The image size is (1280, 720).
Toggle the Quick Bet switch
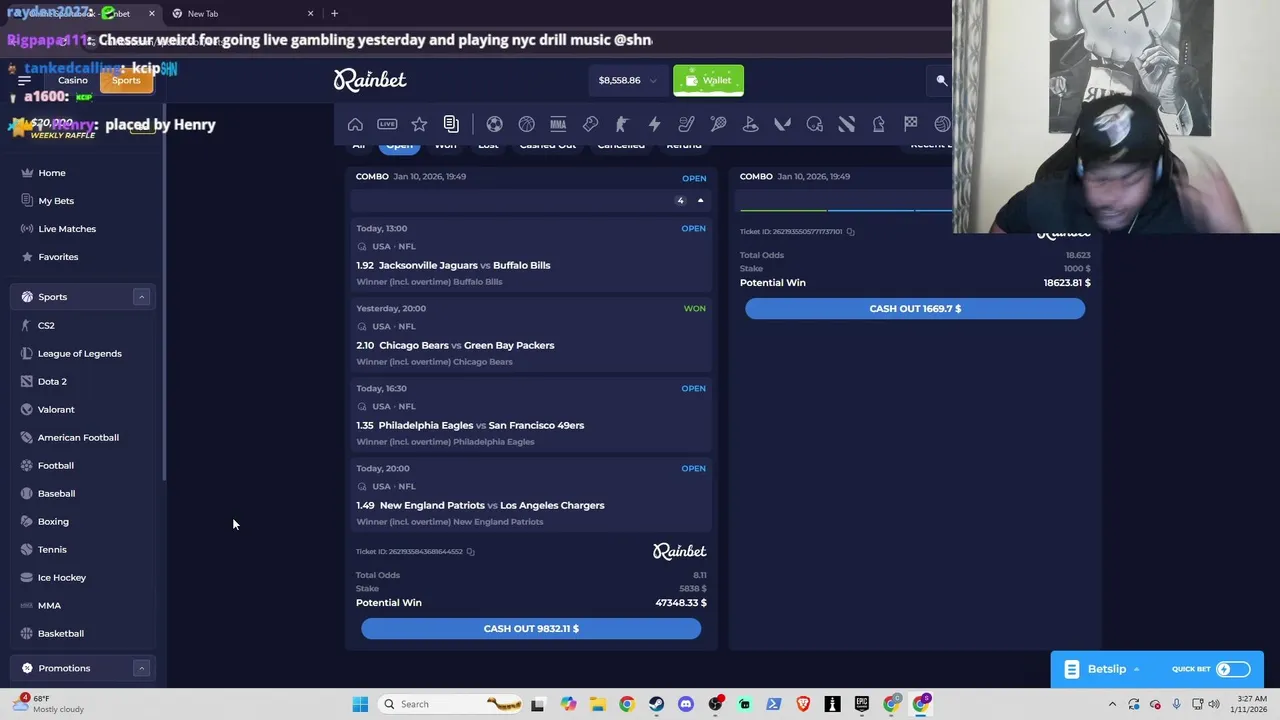pyautogui.click(x=1233, y=669)
